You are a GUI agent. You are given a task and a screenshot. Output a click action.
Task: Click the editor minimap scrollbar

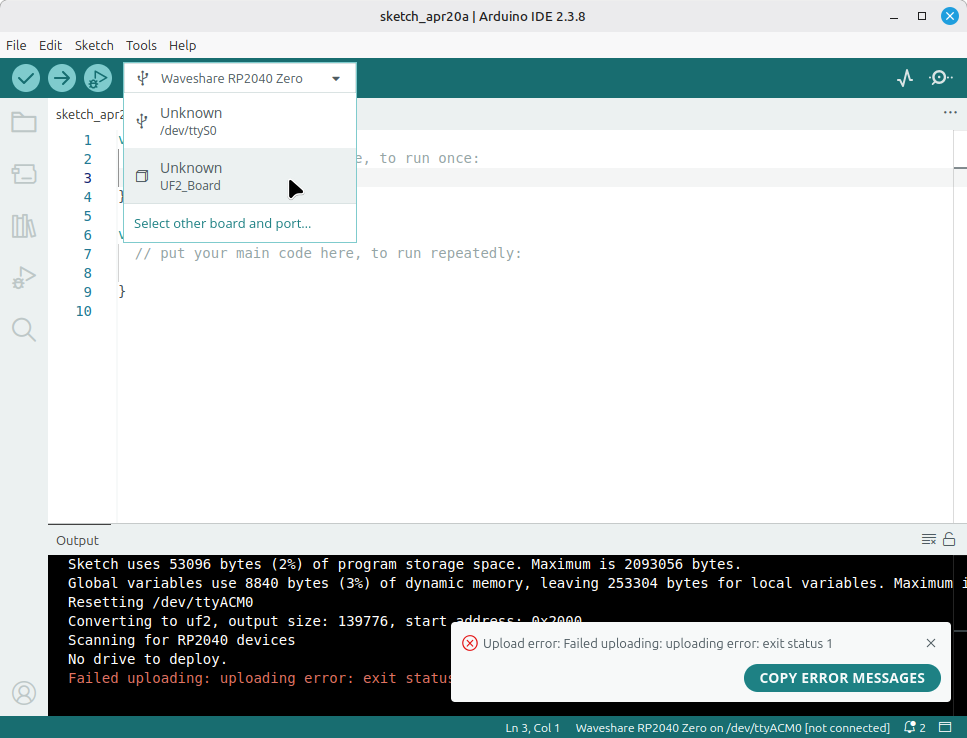(x=960, y=327)
